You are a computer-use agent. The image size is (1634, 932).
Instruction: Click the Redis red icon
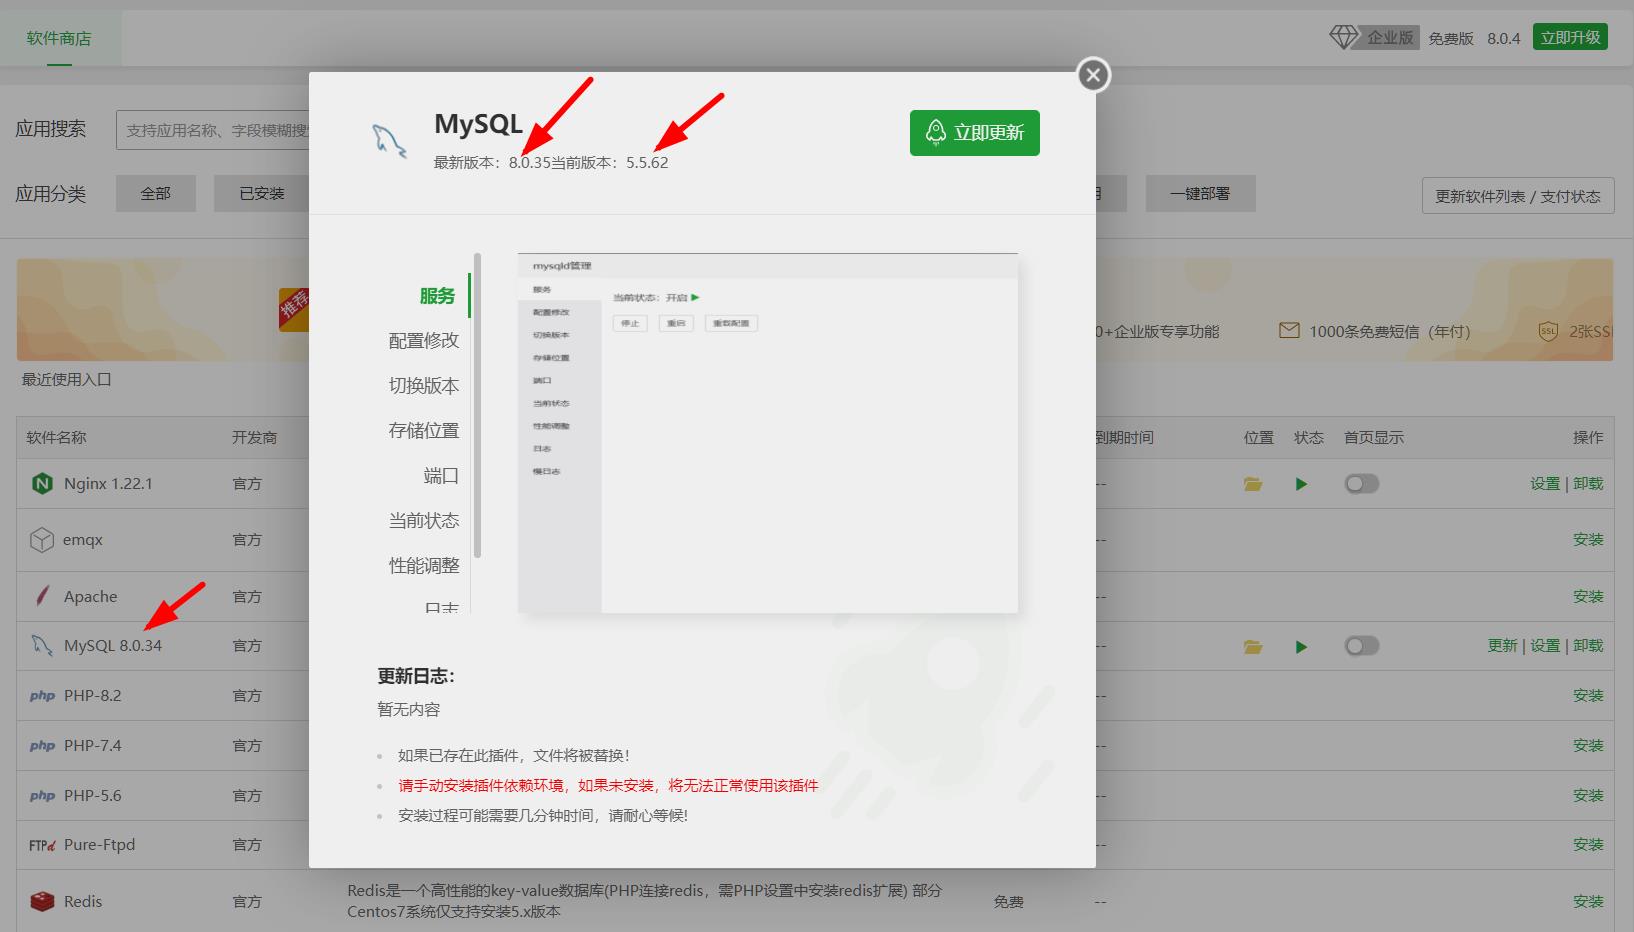[x=42, y=901]
